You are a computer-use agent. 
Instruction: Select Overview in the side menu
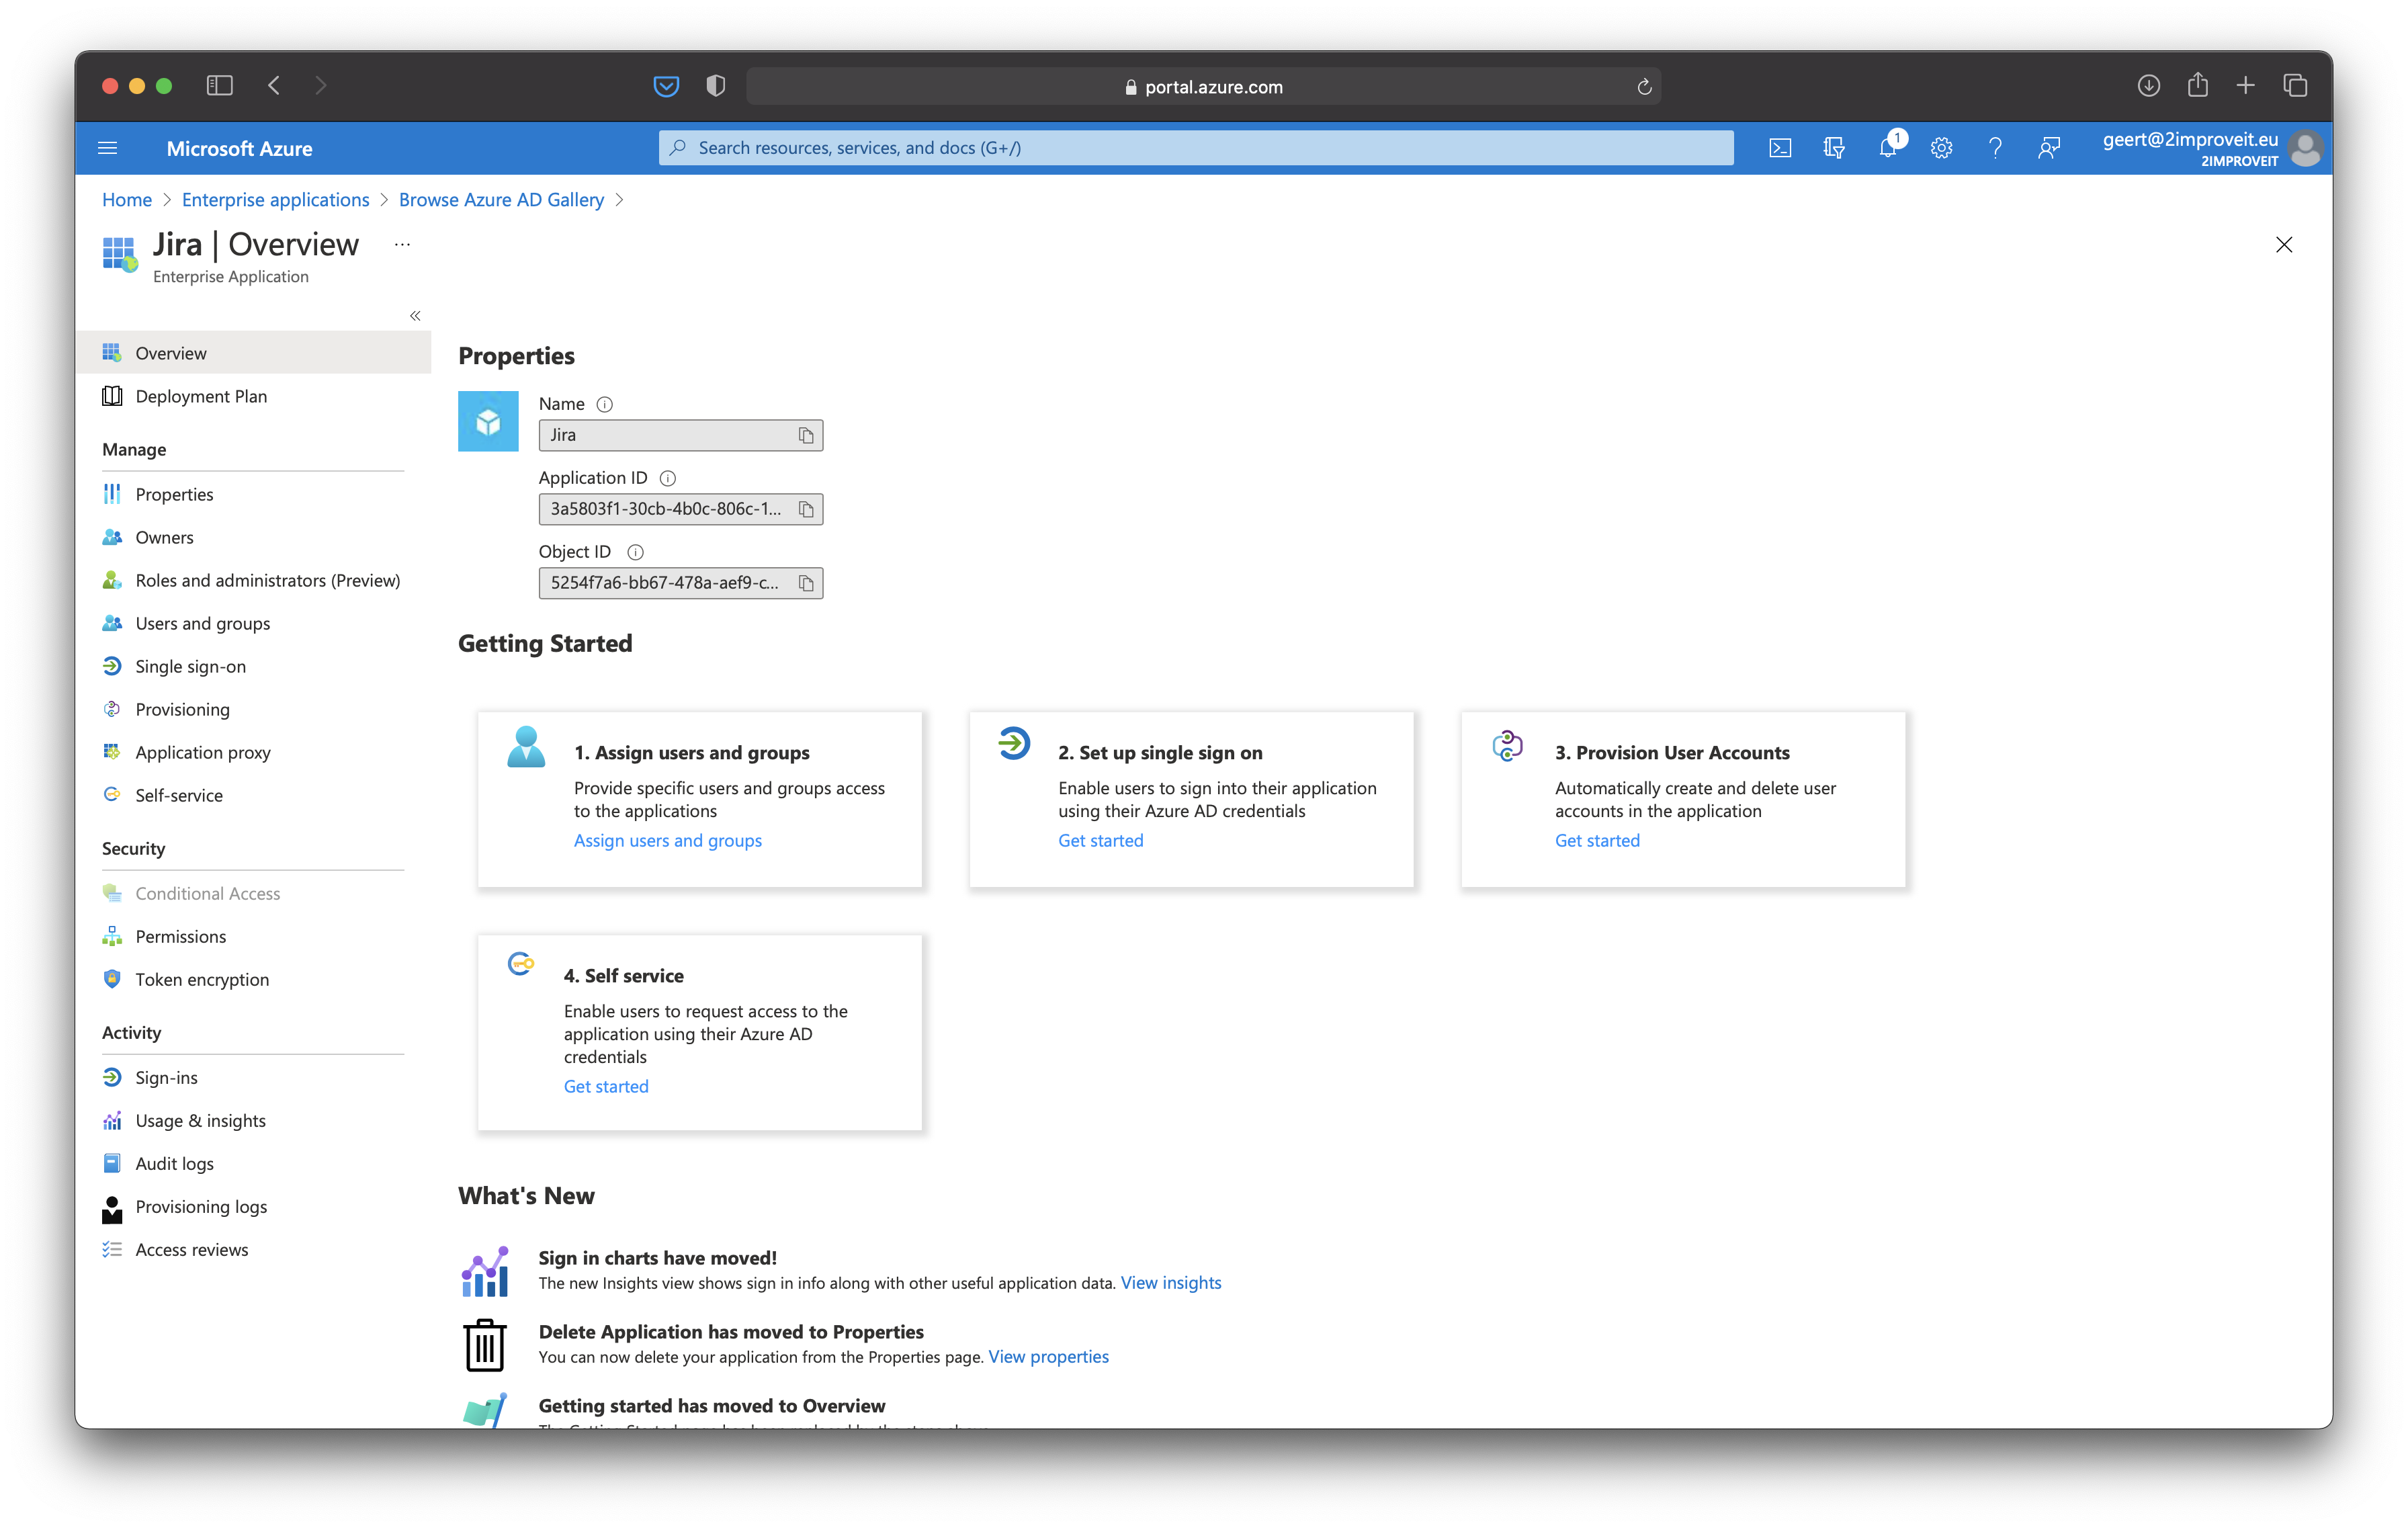click(x=254, y=353)
